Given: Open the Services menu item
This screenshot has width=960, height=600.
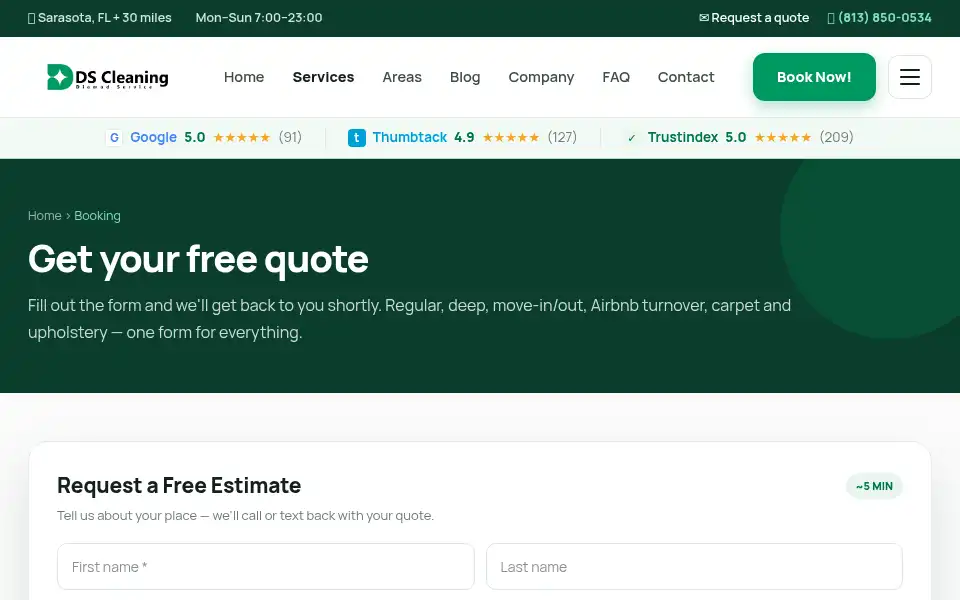Looking at the screenshot, I should tap(323, 77).
